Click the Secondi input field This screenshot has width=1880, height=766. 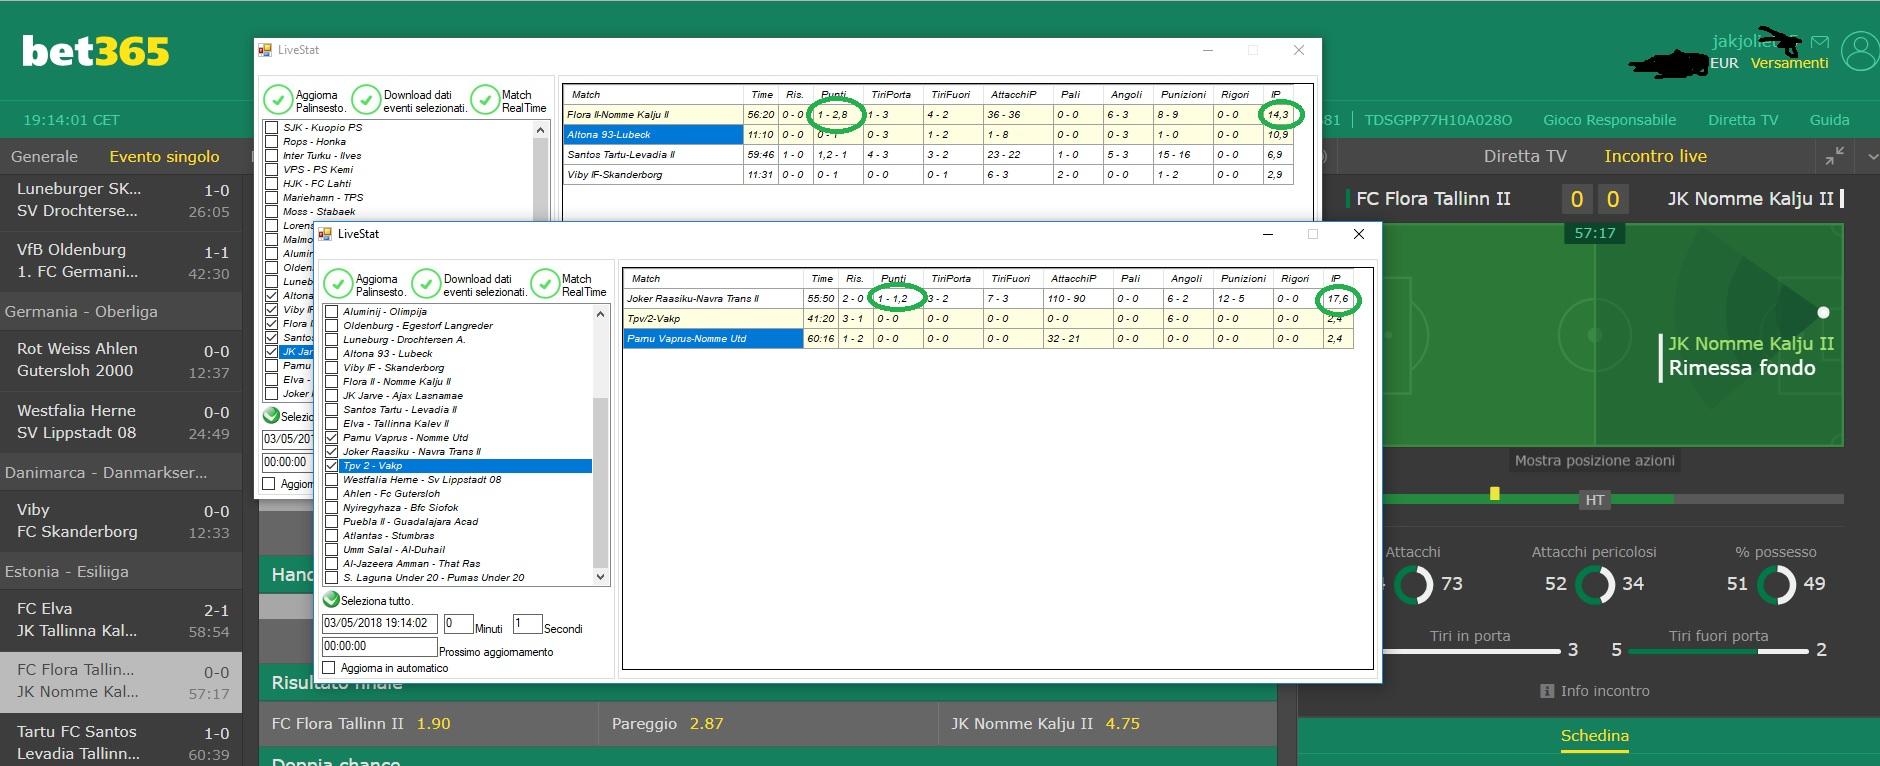[x=527, y=623]
